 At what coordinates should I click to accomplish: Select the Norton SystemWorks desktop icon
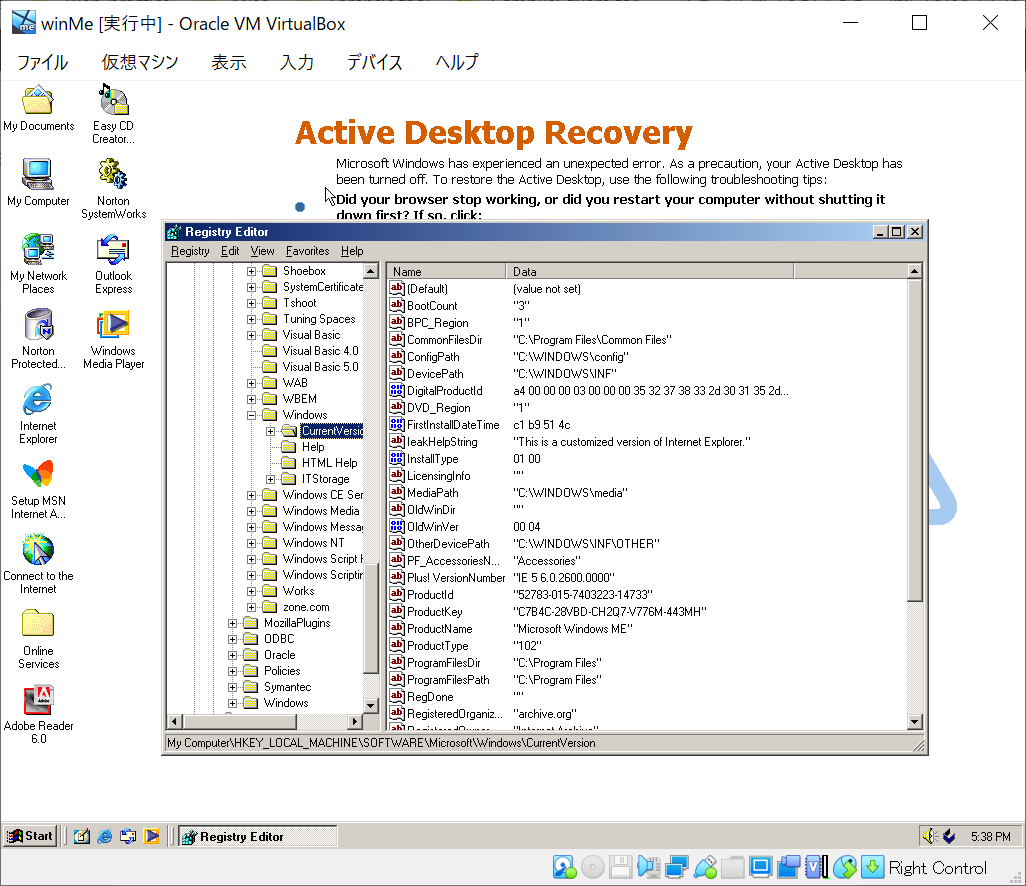click(113, 188)
